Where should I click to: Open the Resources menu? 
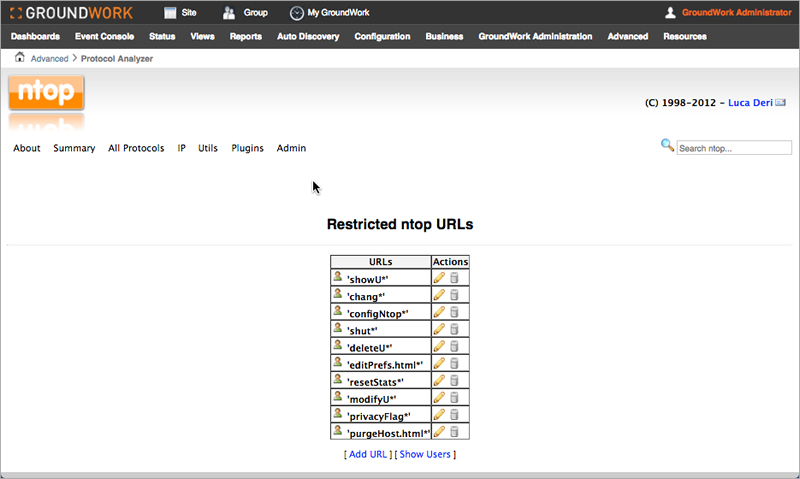tap(685, 36)
